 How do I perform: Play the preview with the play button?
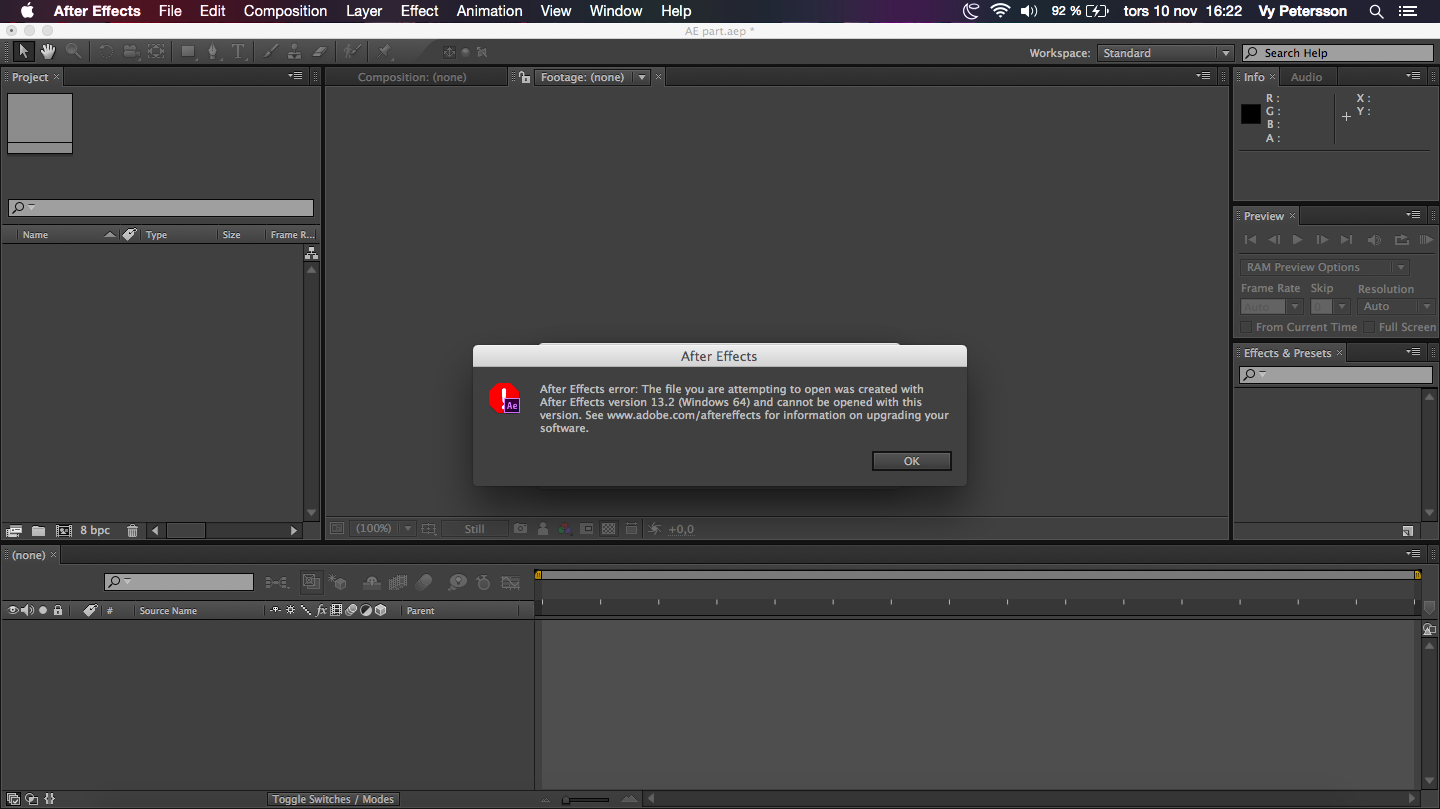(x=1297, y=240)
